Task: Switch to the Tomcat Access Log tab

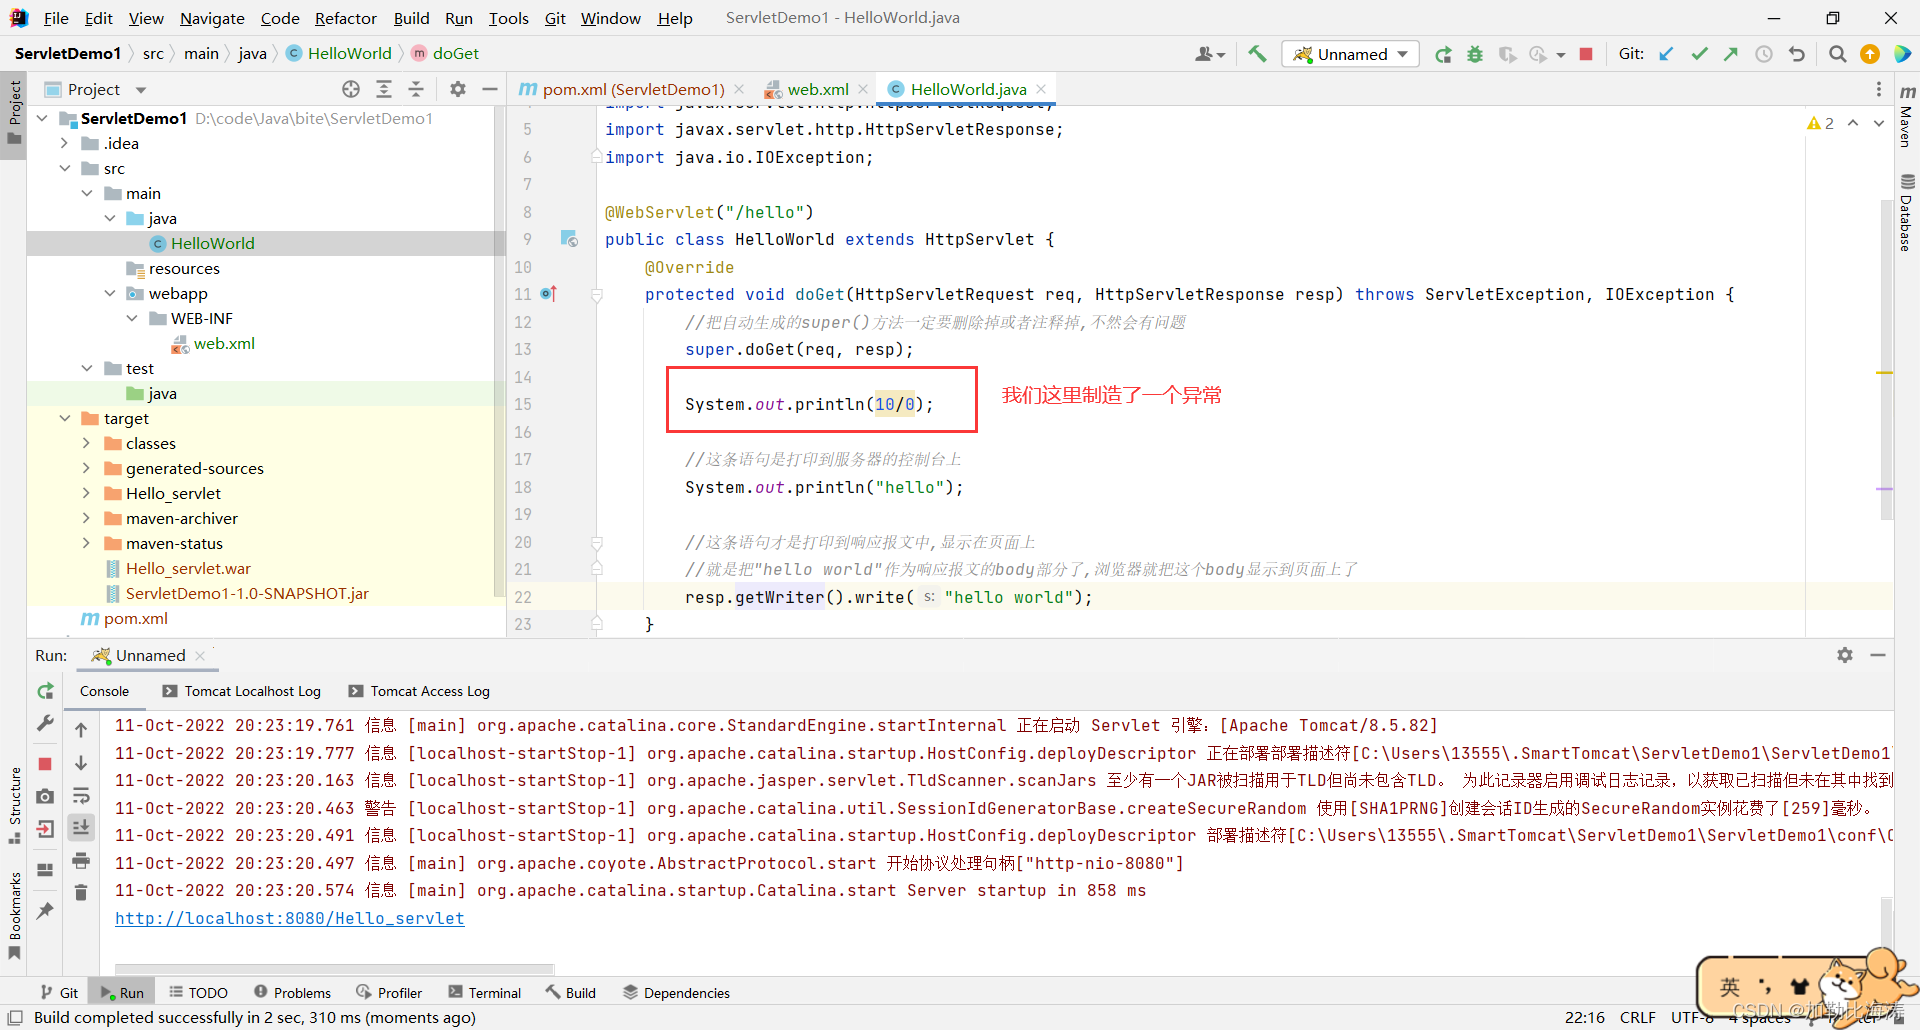Action: tap(429, 691)
